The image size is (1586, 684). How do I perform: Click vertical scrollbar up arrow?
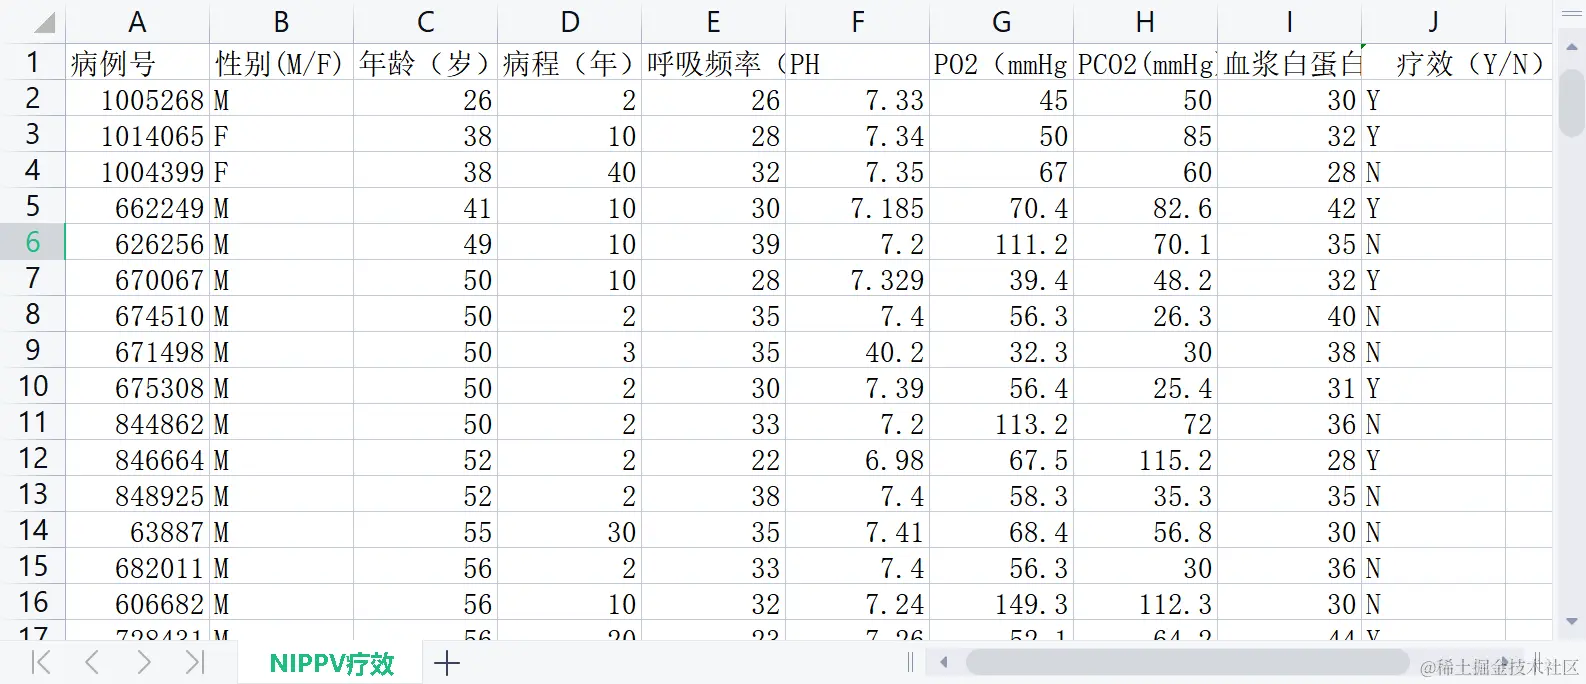1571,46
